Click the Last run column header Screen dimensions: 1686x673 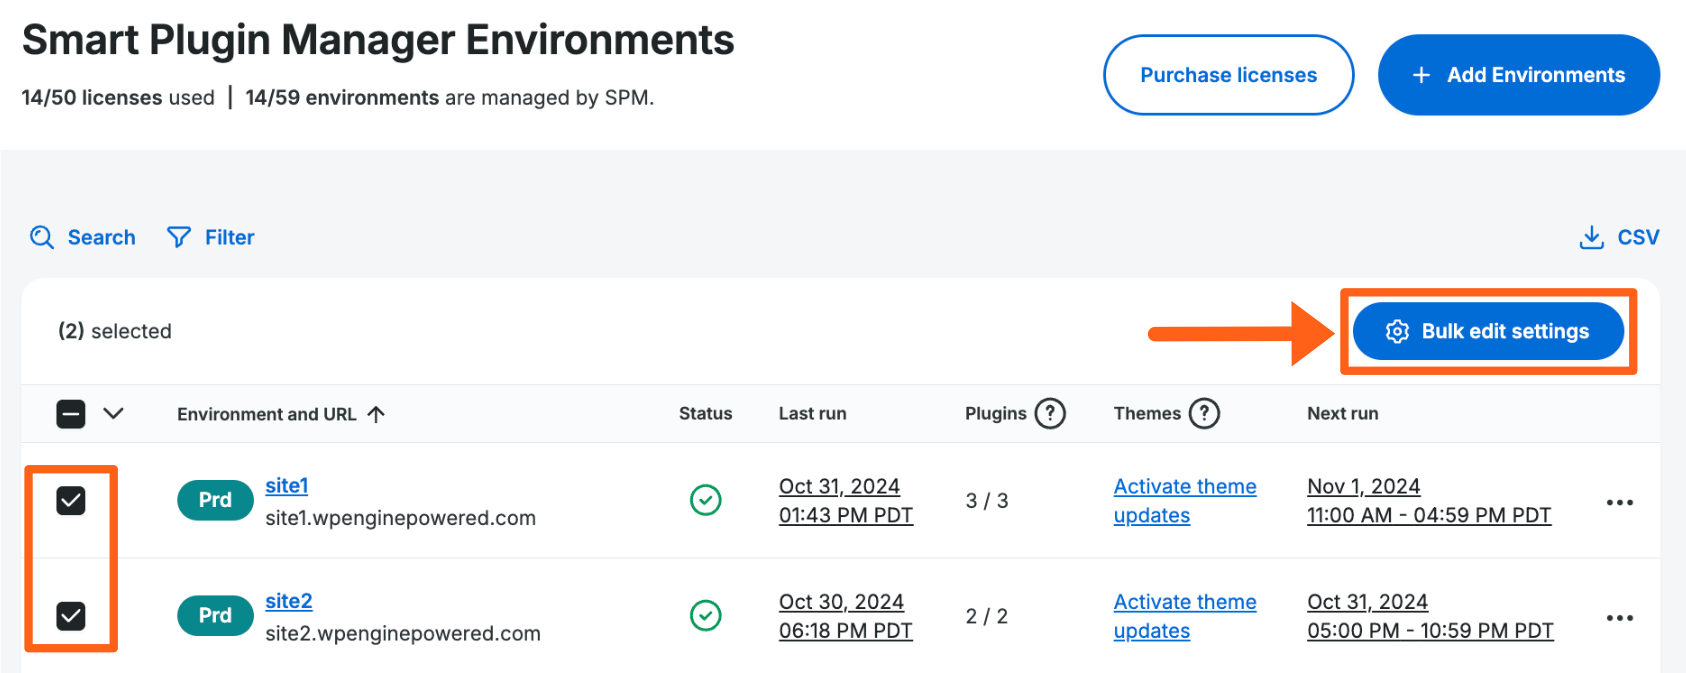(813, 414)
